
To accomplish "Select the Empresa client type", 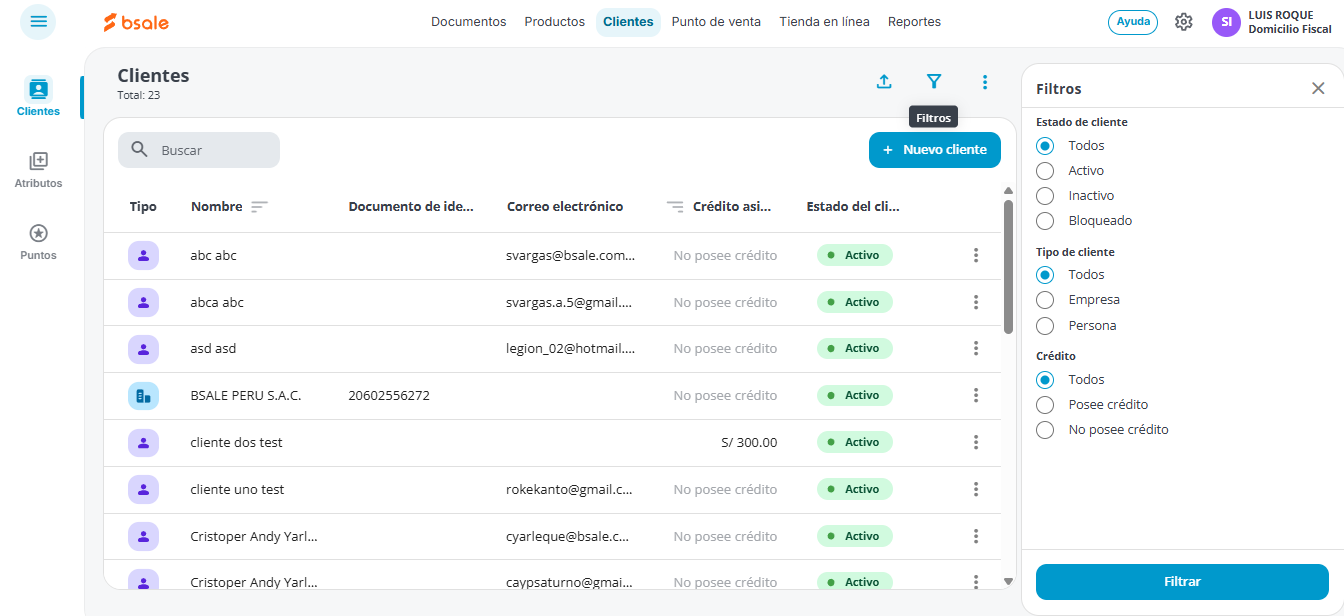I will click(1045, 300).
